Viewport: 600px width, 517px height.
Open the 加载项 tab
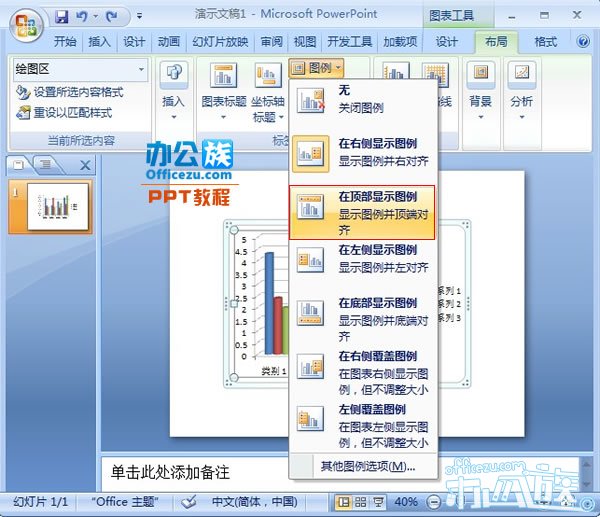tap(400, 41)
